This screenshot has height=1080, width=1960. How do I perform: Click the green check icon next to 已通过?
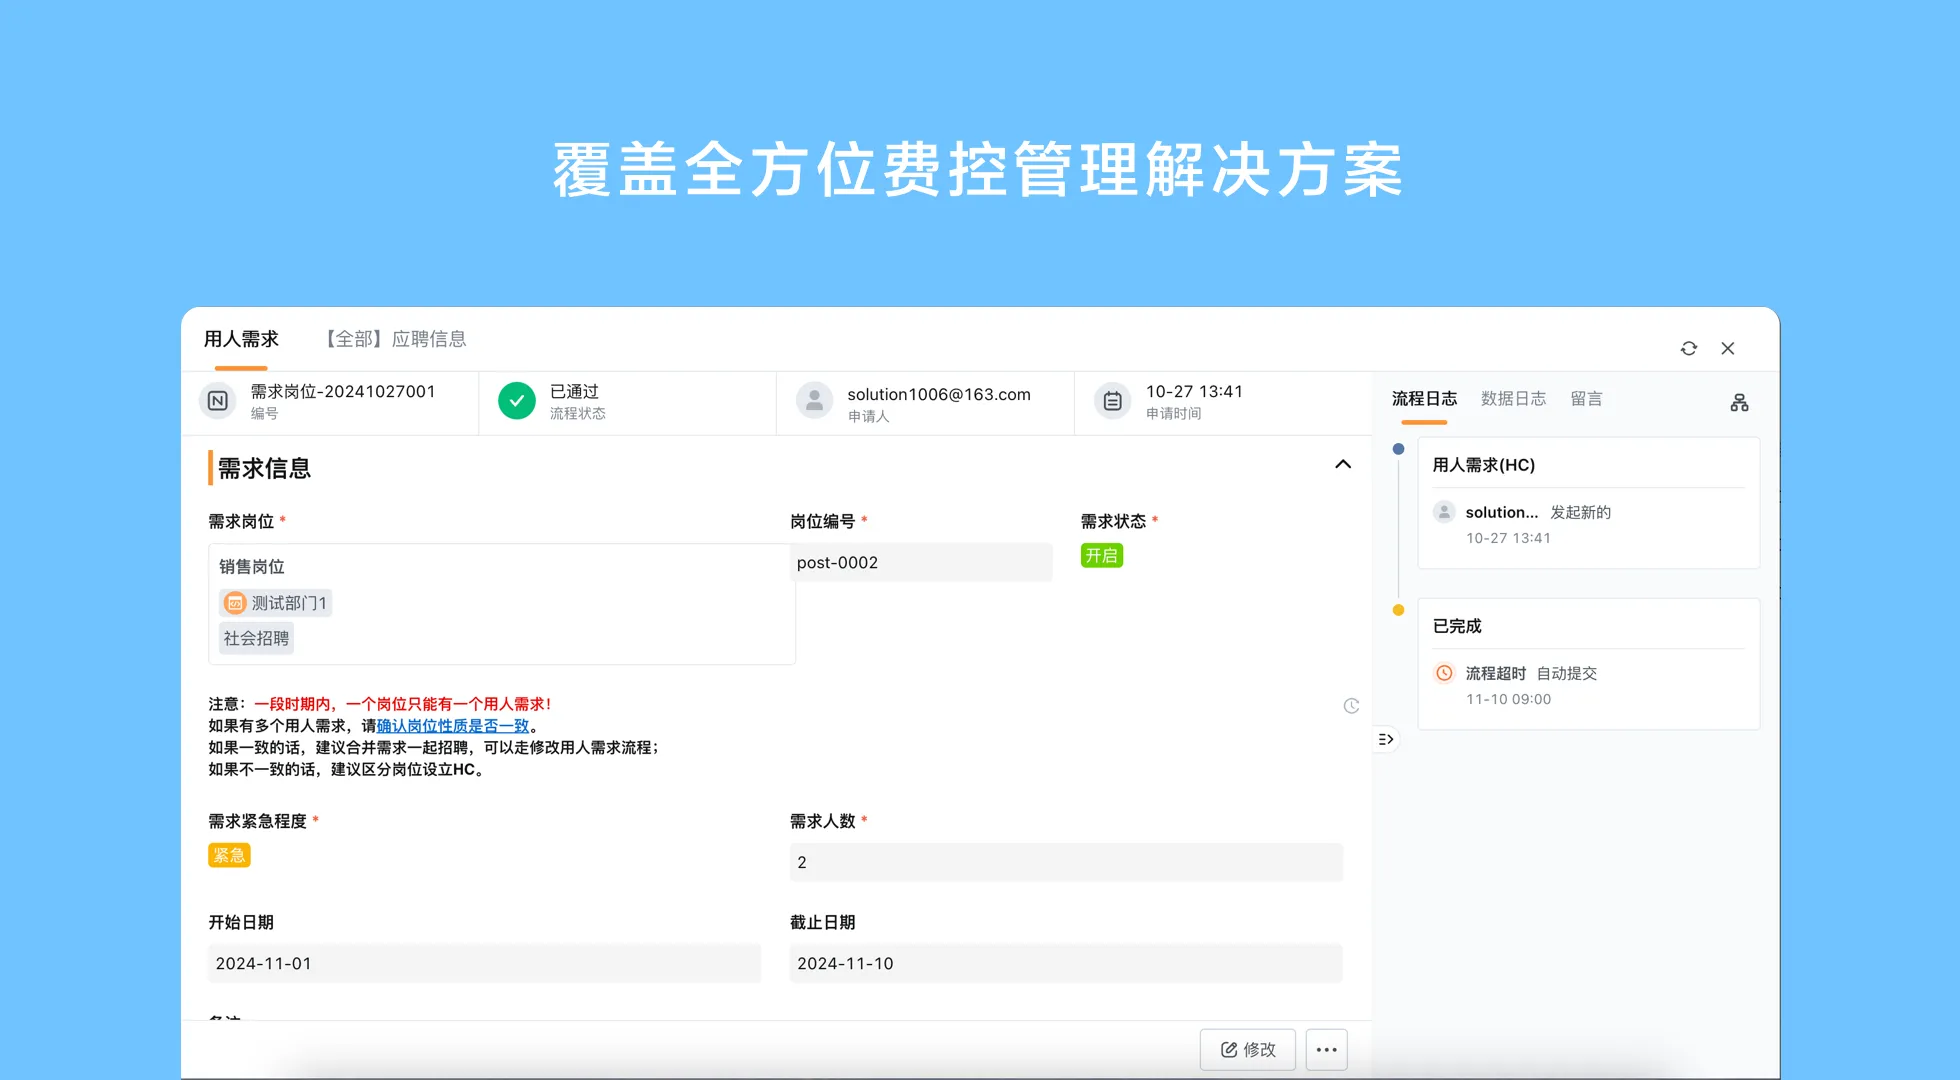click(x=516, y=401)
